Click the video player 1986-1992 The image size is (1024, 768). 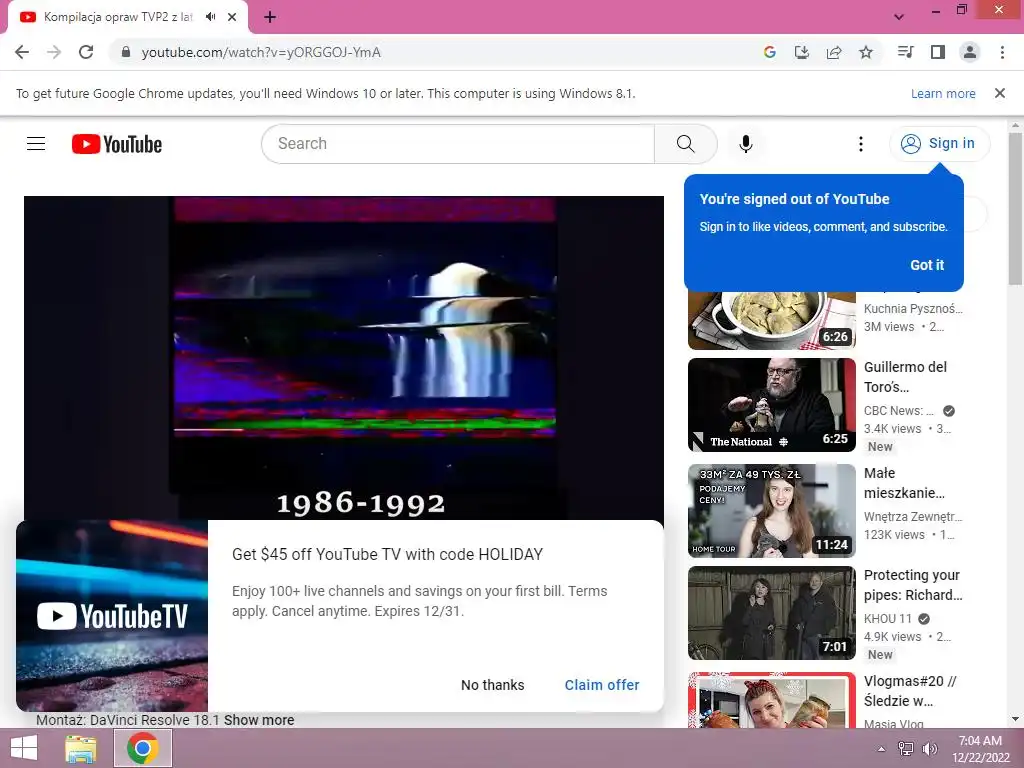344,358
